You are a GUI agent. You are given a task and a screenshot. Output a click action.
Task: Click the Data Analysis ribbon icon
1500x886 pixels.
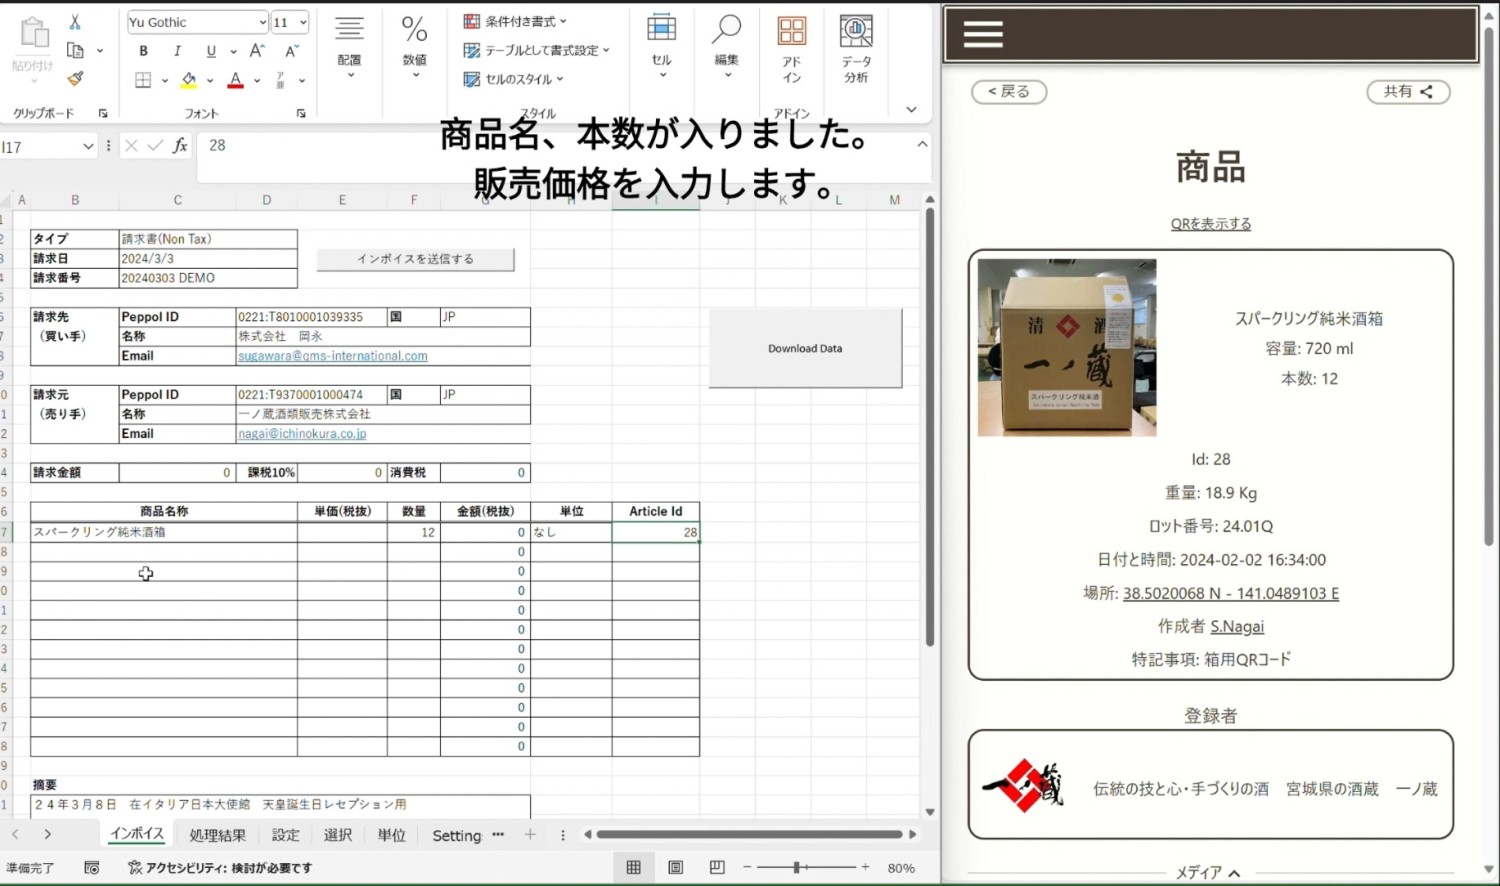click(x=856, y=48)
